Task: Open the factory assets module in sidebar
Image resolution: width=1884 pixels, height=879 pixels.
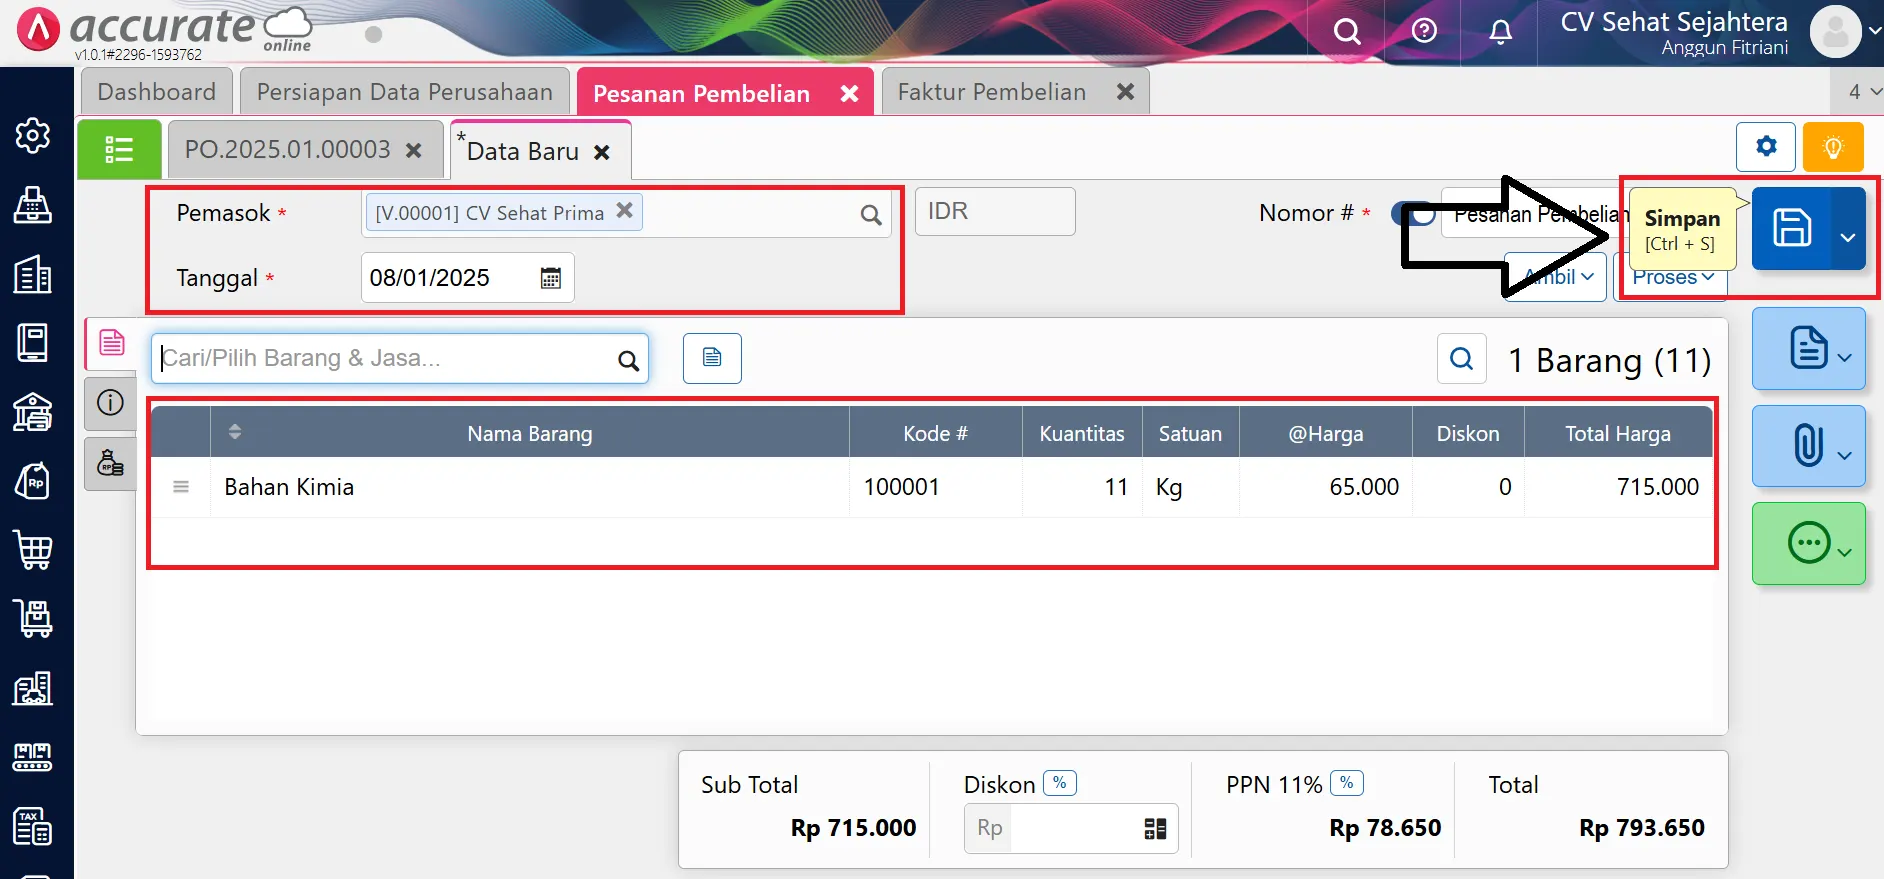Action: 33,688
